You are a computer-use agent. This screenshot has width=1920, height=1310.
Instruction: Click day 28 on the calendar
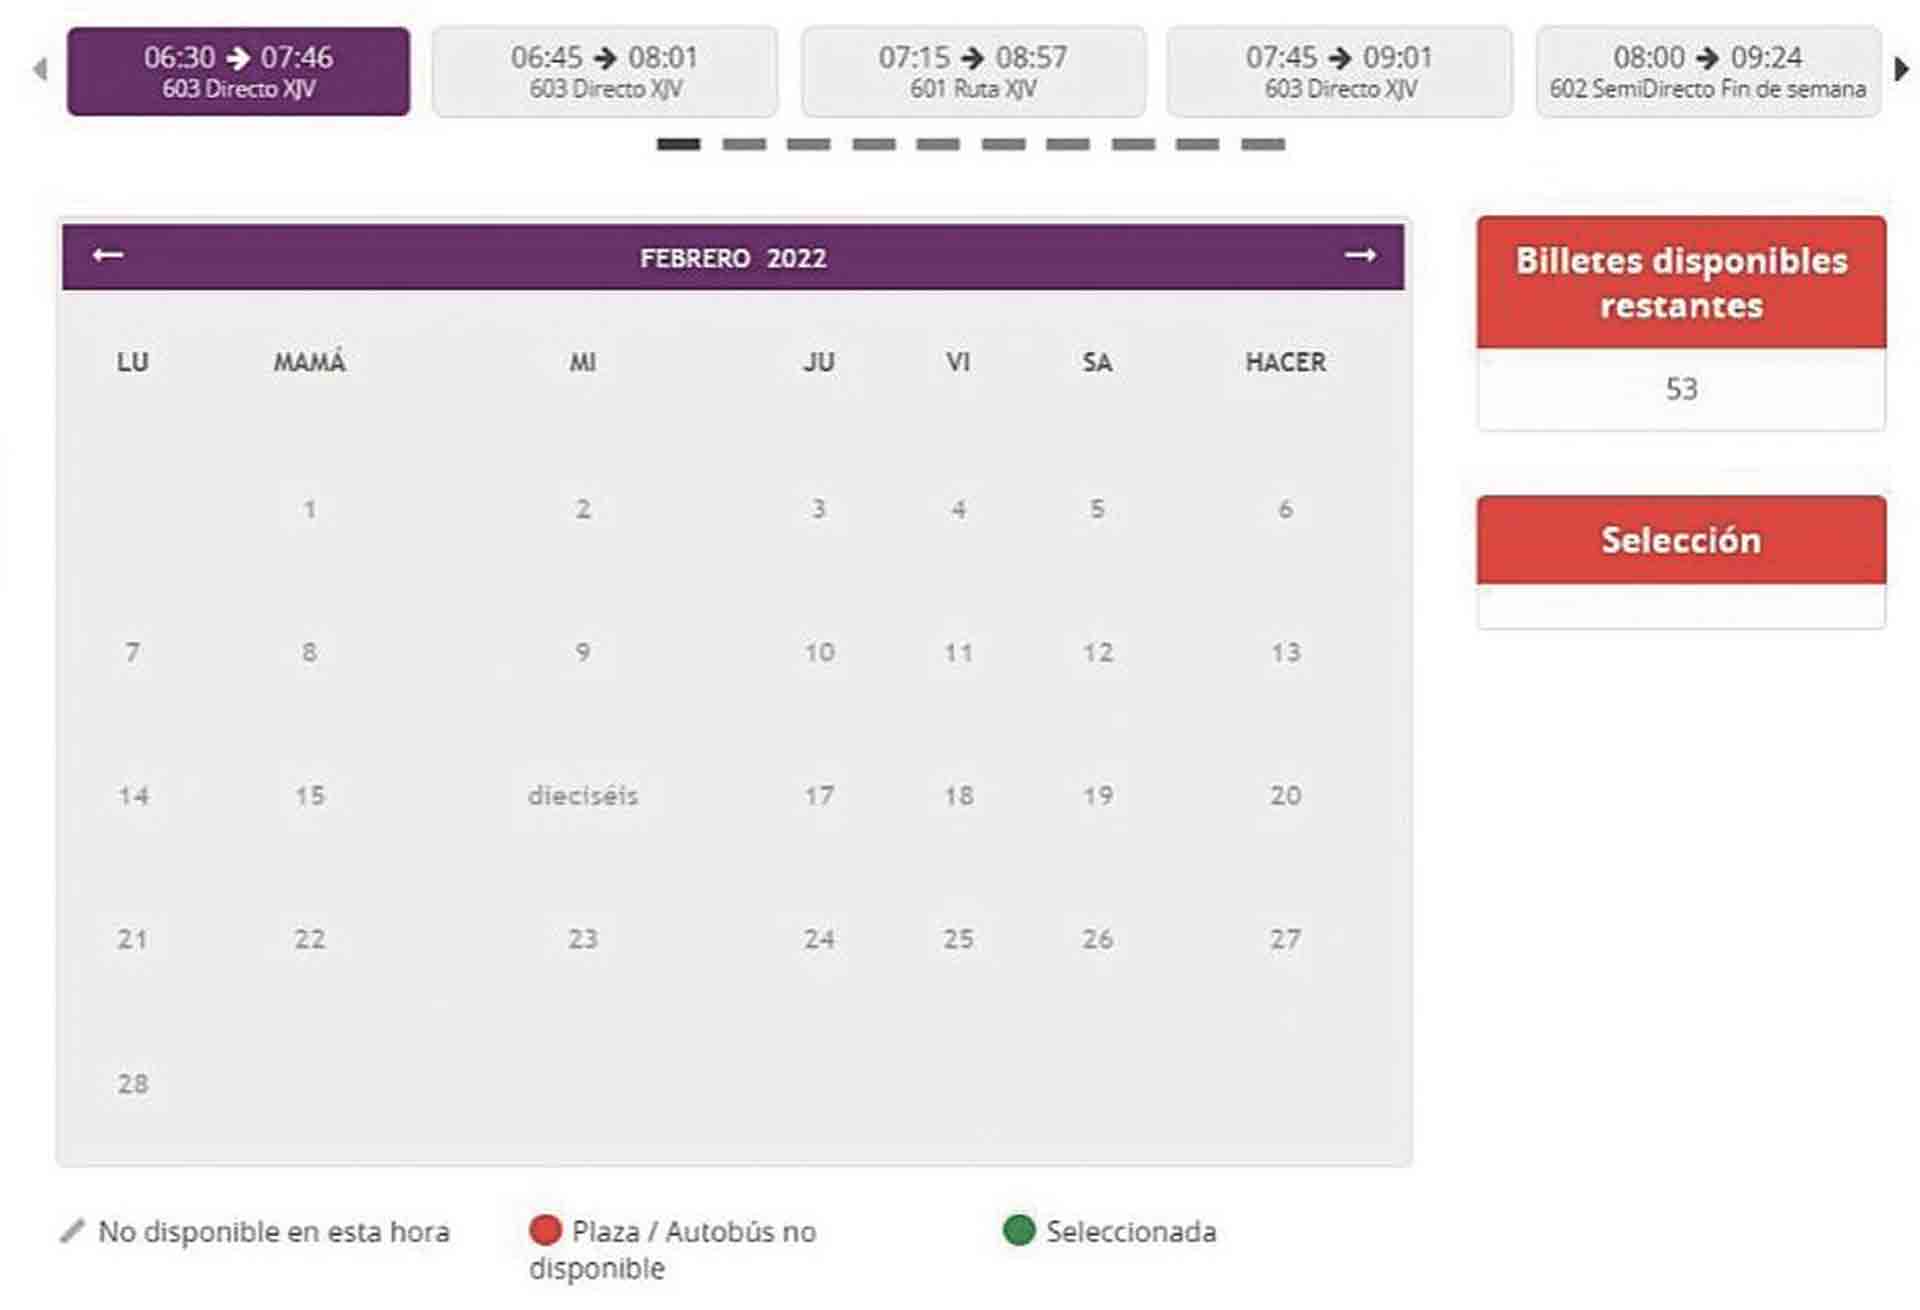(x=133, y=1083)
